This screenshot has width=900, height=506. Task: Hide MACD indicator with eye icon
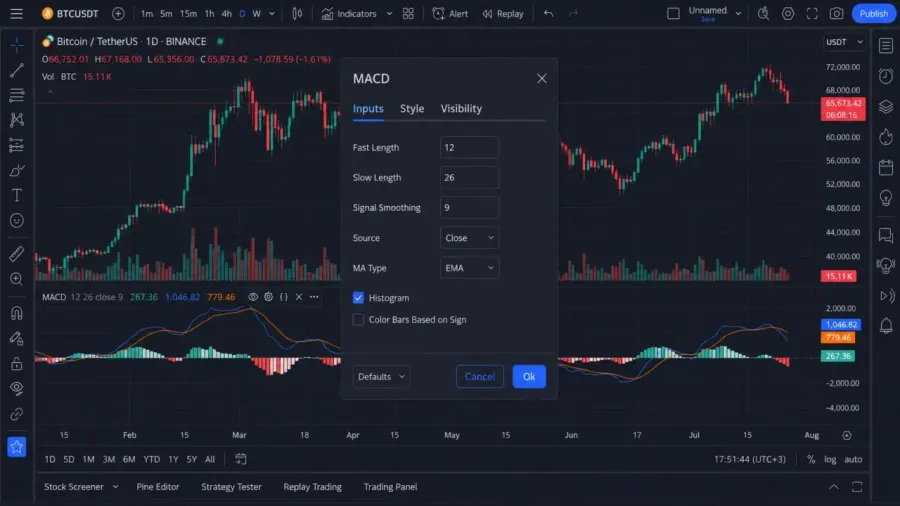253,297
